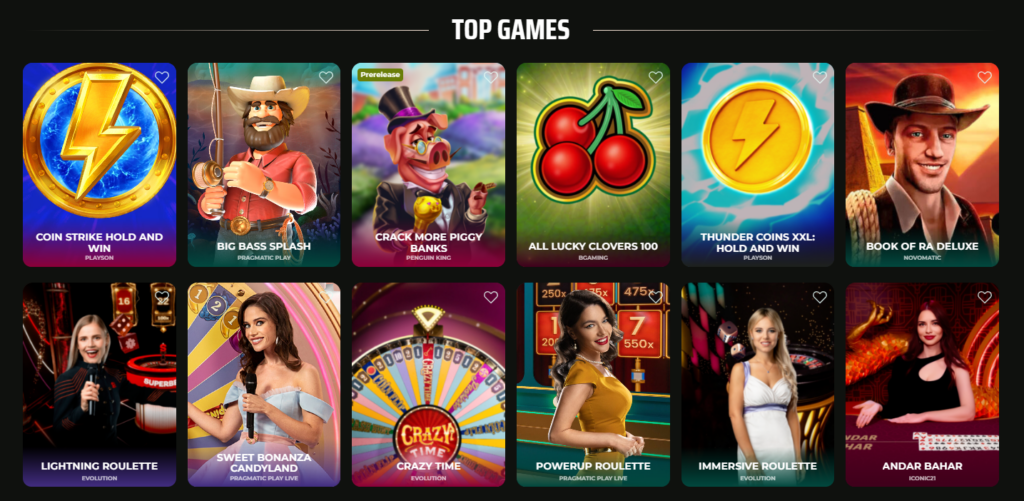Launch Crazy Time wheel game
This screenshot has height=501, width=1024.
428,385
